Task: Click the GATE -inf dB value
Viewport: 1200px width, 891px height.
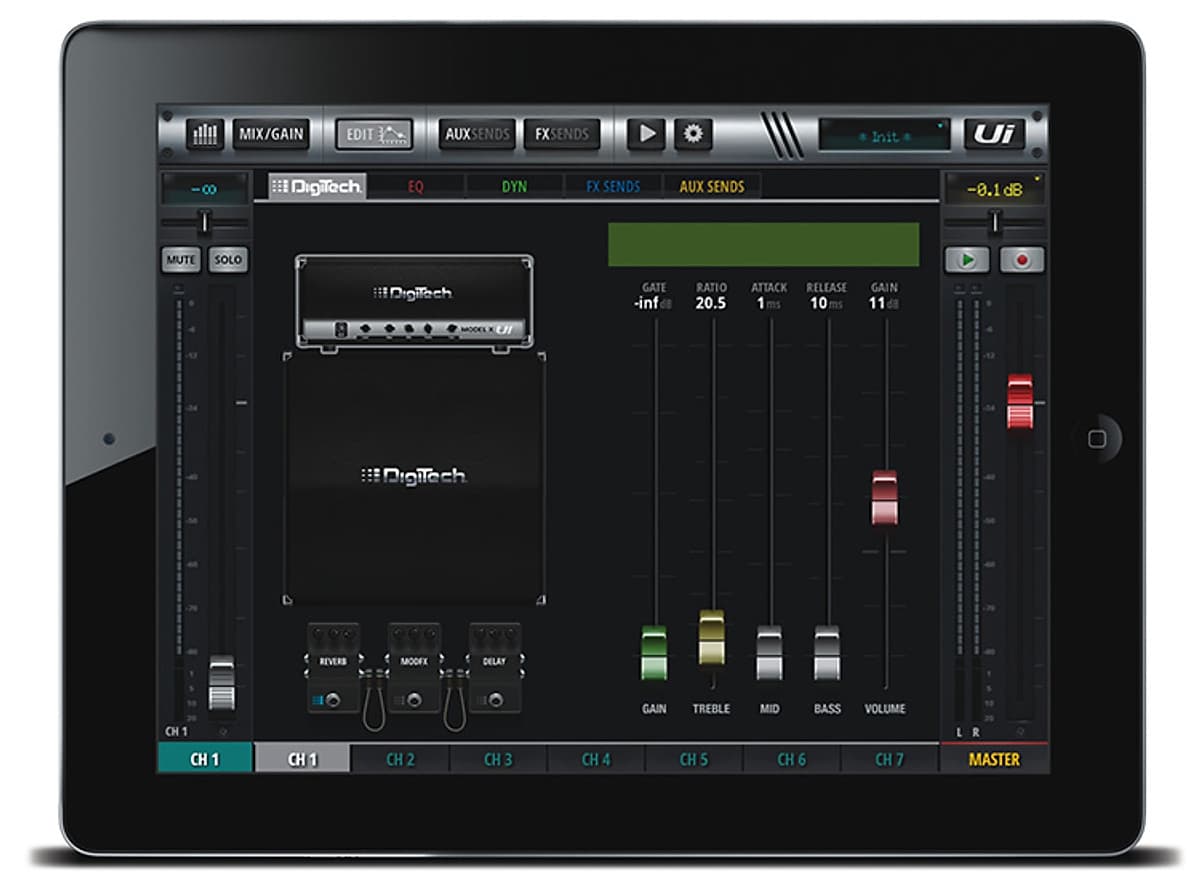Action: [x=654, y=303]
